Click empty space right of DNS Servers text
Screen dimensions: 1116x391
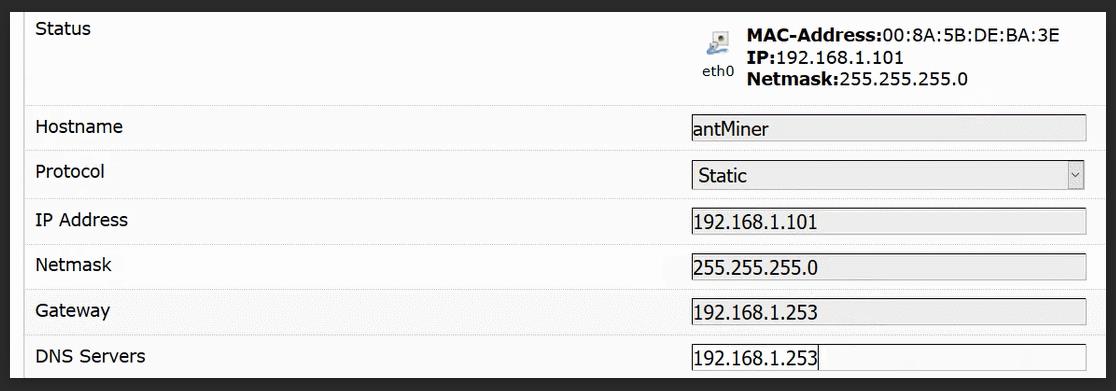click(952, 358)
